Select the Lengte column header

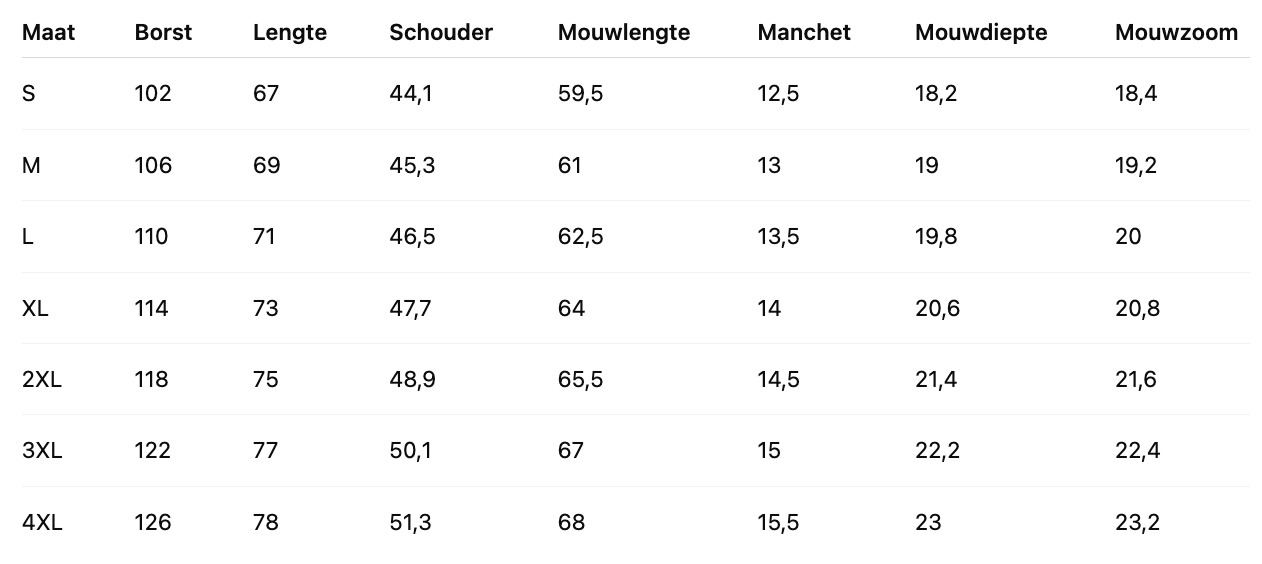(x=290, y=32)
